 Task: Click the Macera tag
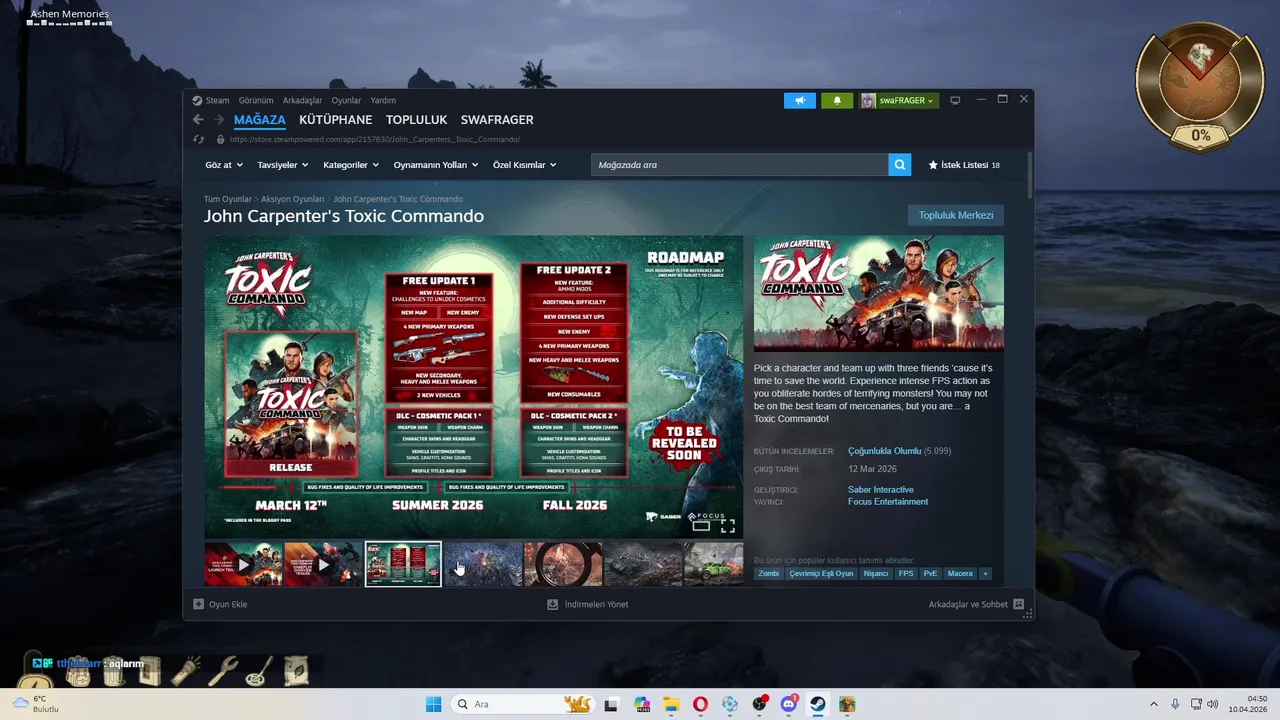pyautogui.click(x=960, y=574)
